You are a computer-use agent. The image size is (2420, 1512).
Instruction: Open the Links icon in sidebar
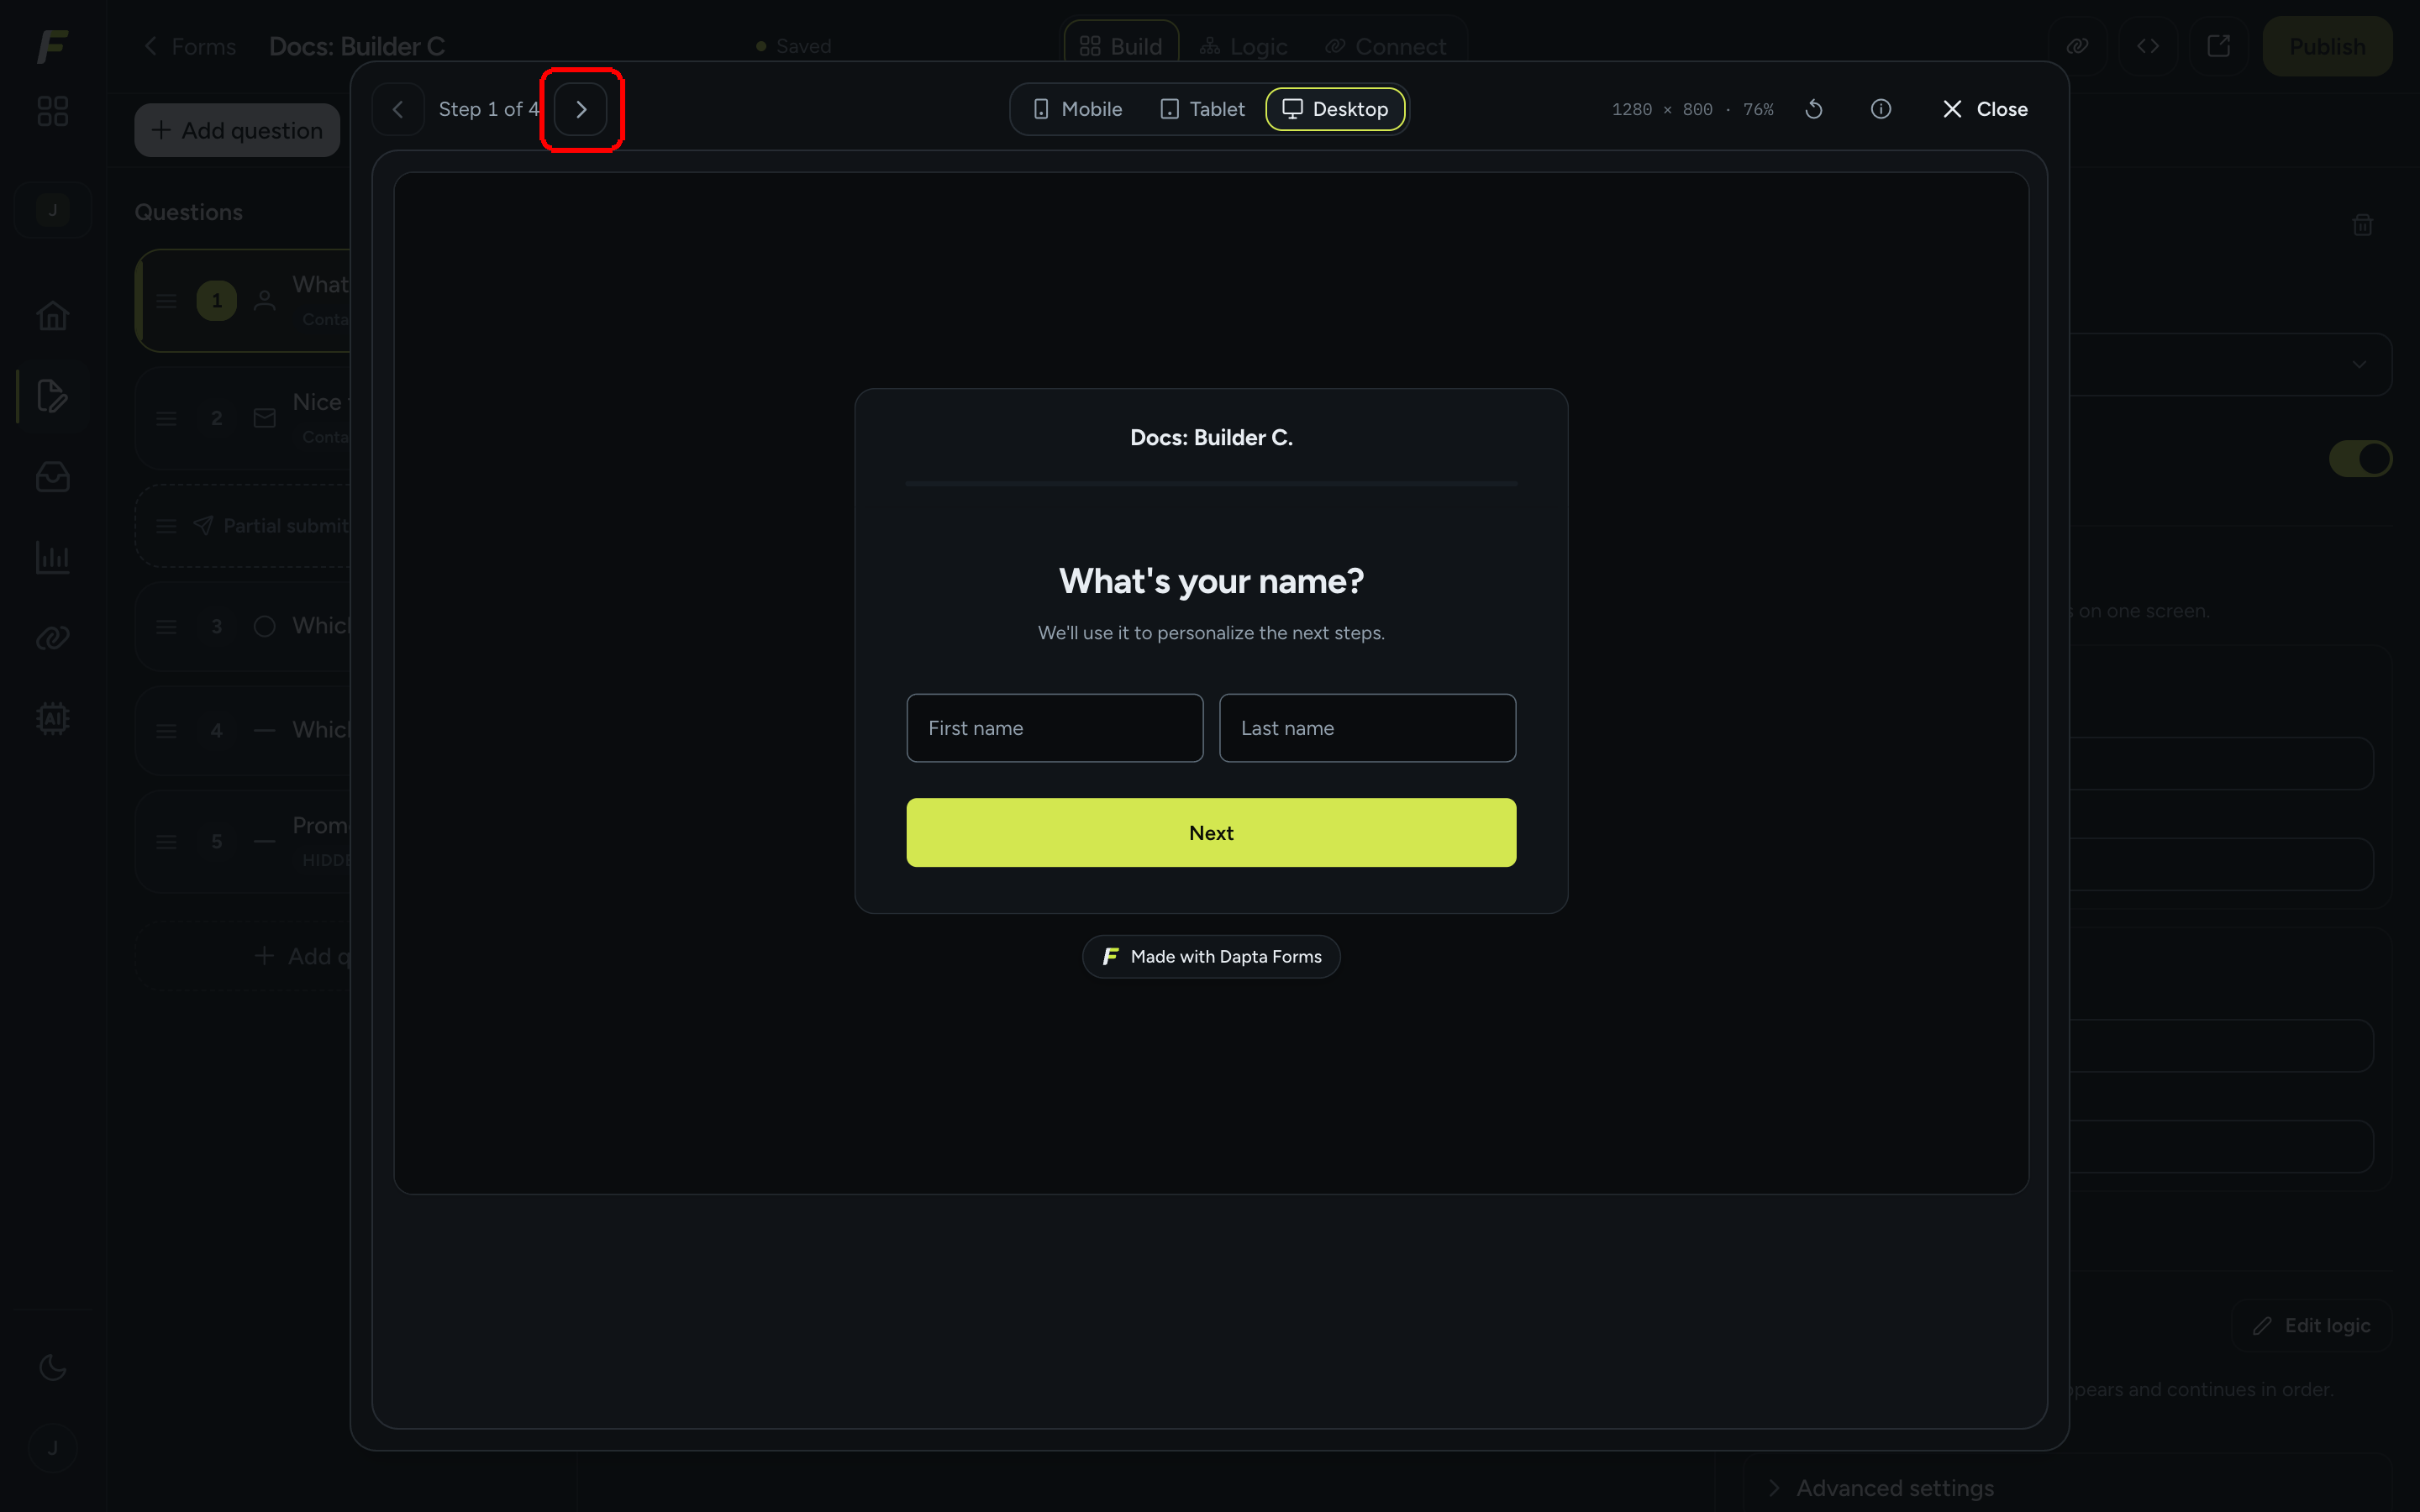click(53, 638)
